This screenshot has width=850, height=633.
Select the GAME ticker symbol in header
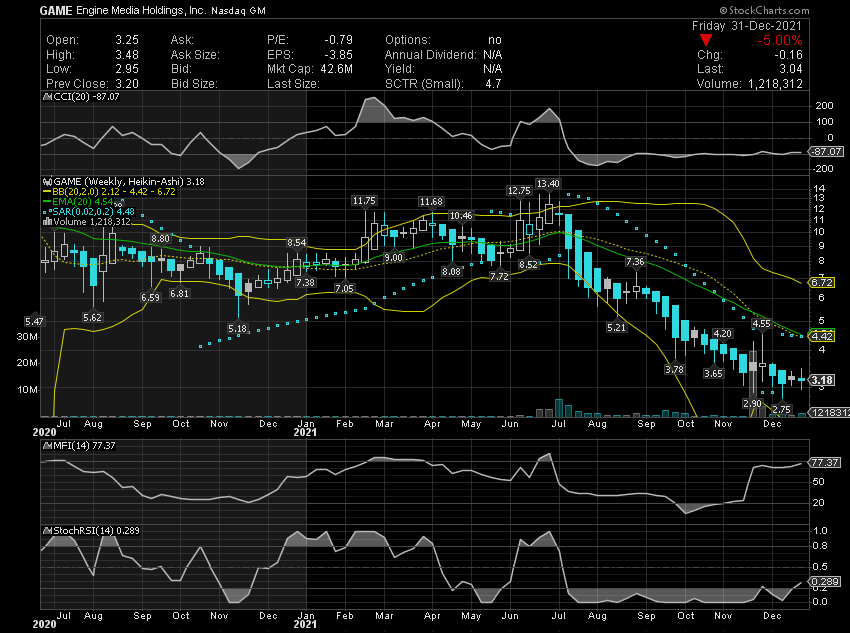[x=56, y=11]
